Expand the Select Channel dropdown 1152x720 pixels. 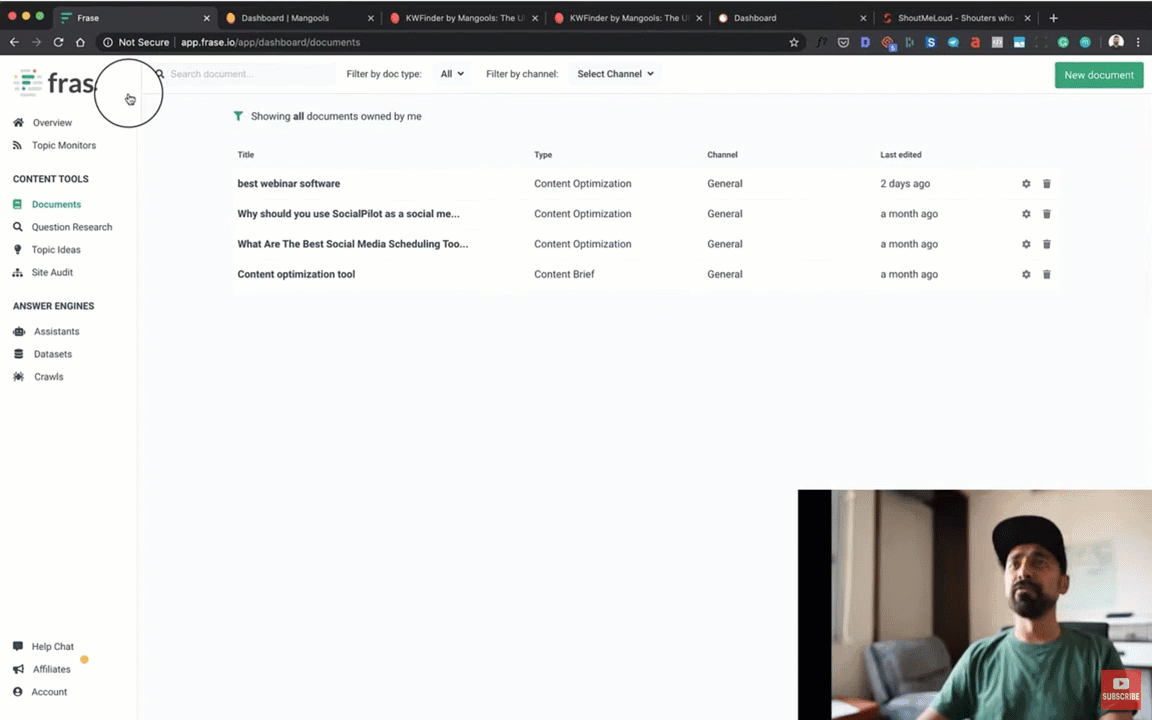pos(615,74)
